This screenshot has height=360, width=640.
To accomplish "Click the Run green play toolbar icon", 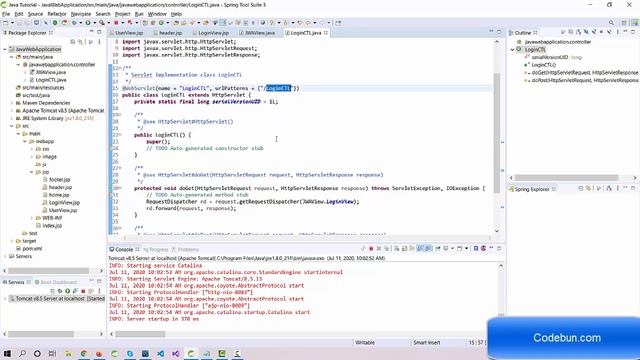I will [87, 23].
